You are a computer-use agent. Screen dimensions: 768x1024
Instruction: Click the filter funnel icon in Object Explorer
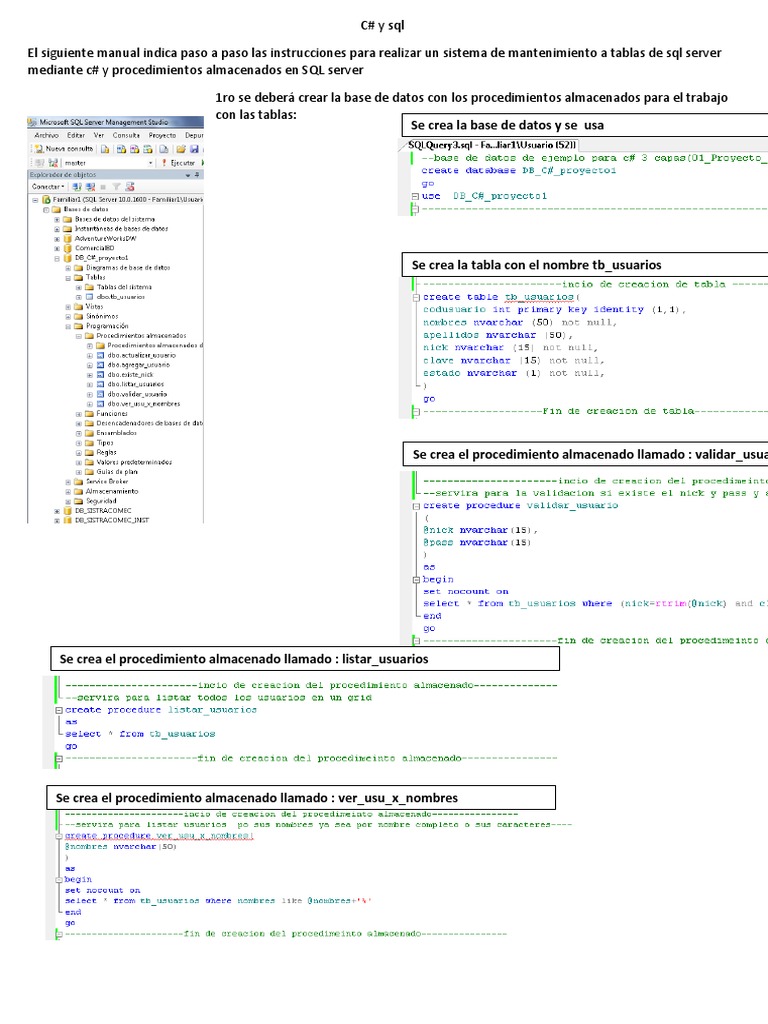(x=116, y=186)
